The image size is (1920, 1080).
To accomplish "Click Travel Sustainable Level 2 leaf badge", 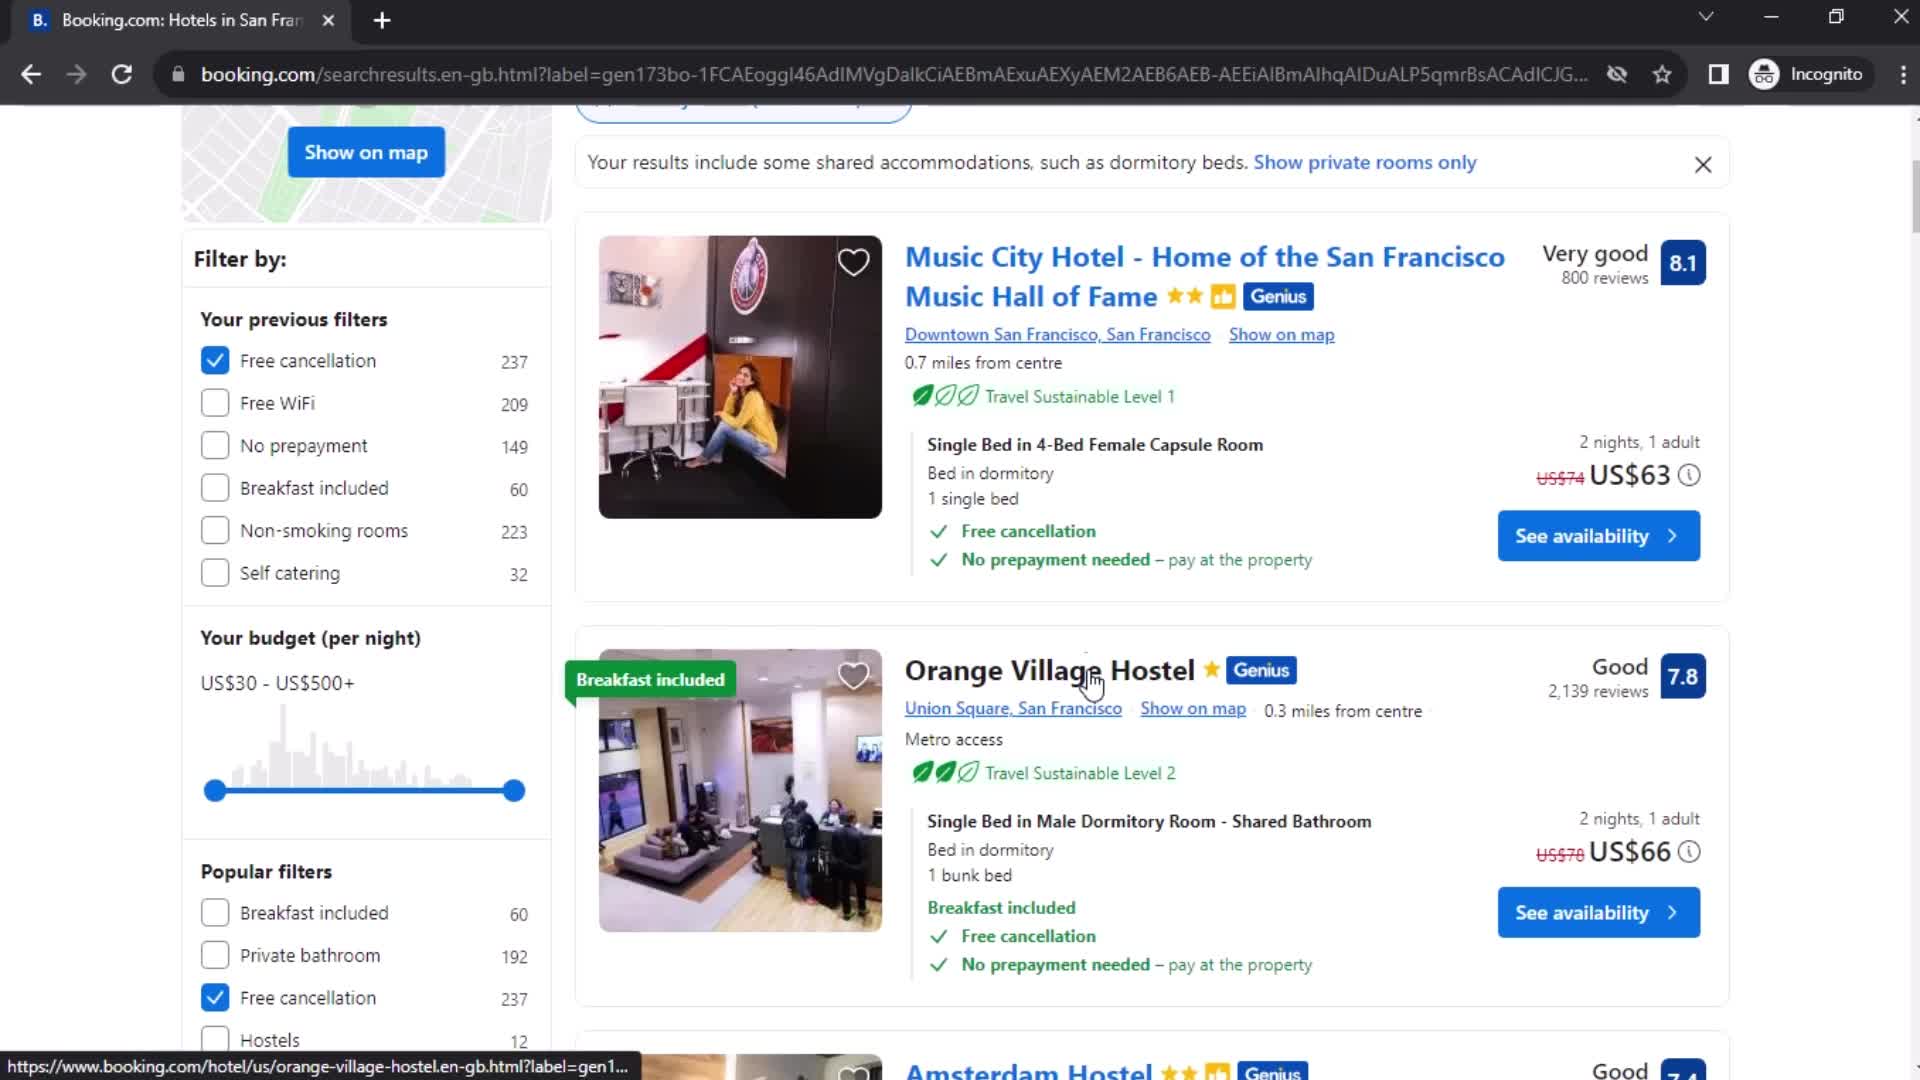I will (1042, 773).
